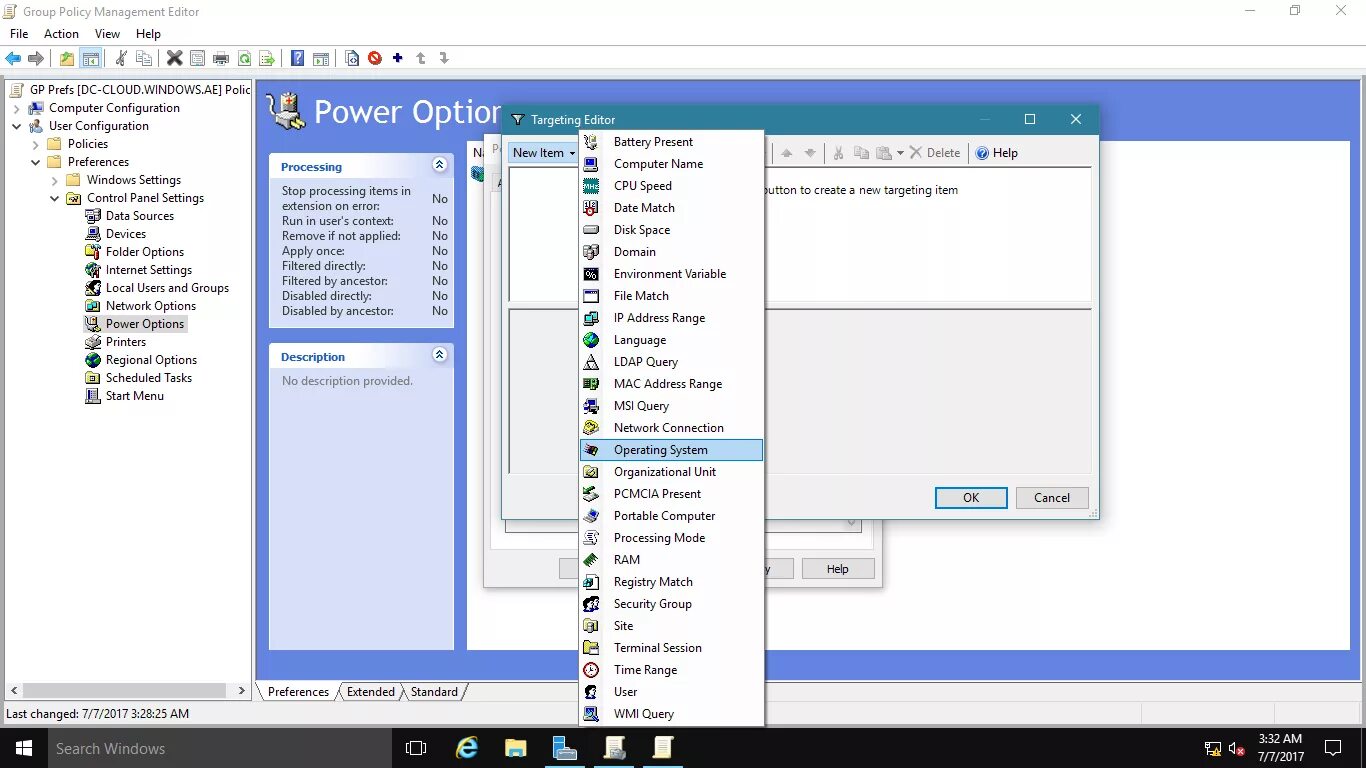The height and width of the screenshot is (768, 1366).
Task: Click Cancel in Targeting Editor
Action: click(x=1052, y=498)
